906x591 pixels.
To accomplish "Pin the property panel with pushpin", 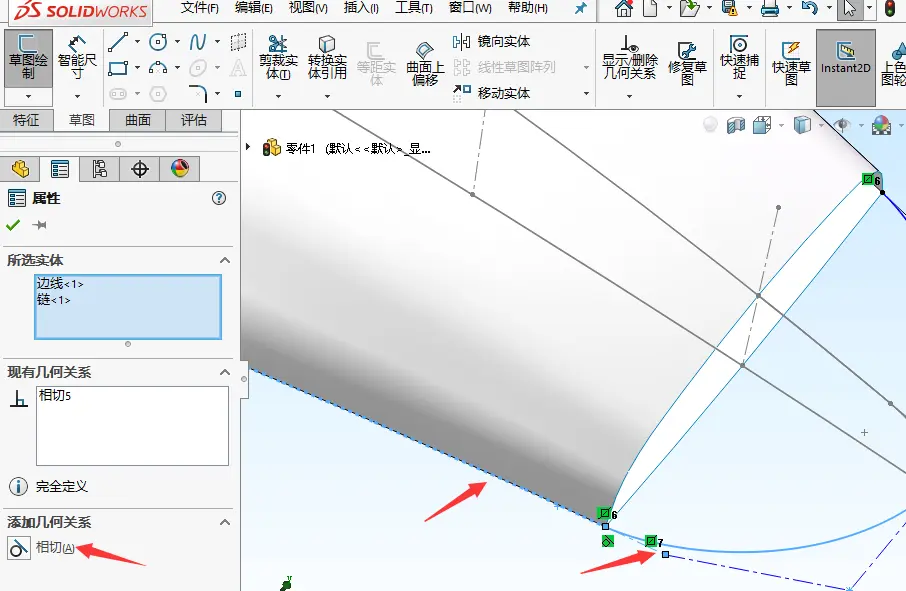I will pos(39,225).
